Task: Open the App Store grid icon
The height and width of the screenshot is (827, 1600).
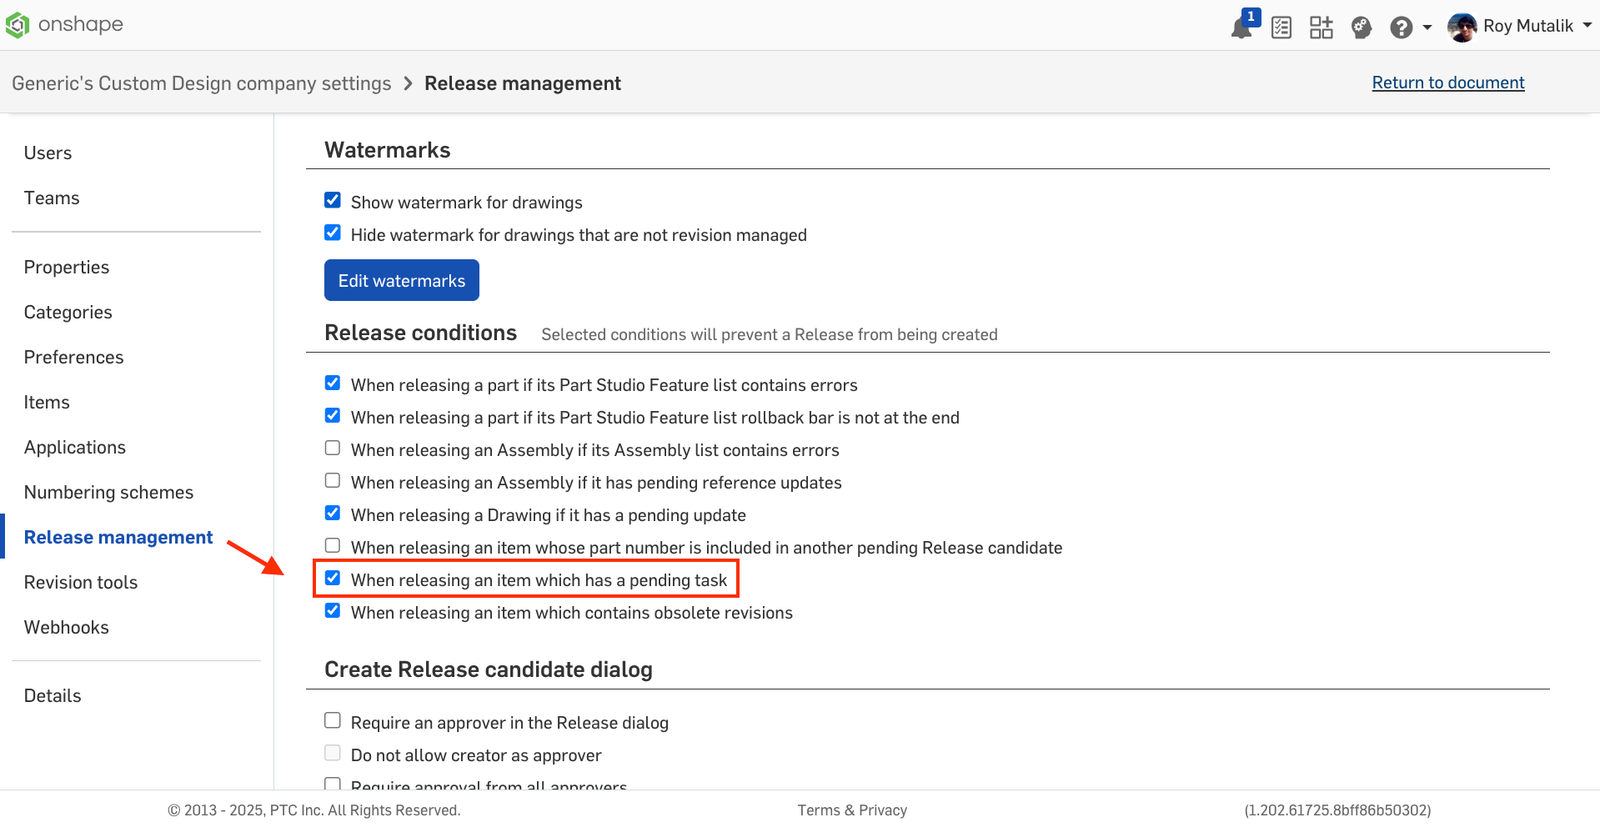Action: tap(1321, 27)
